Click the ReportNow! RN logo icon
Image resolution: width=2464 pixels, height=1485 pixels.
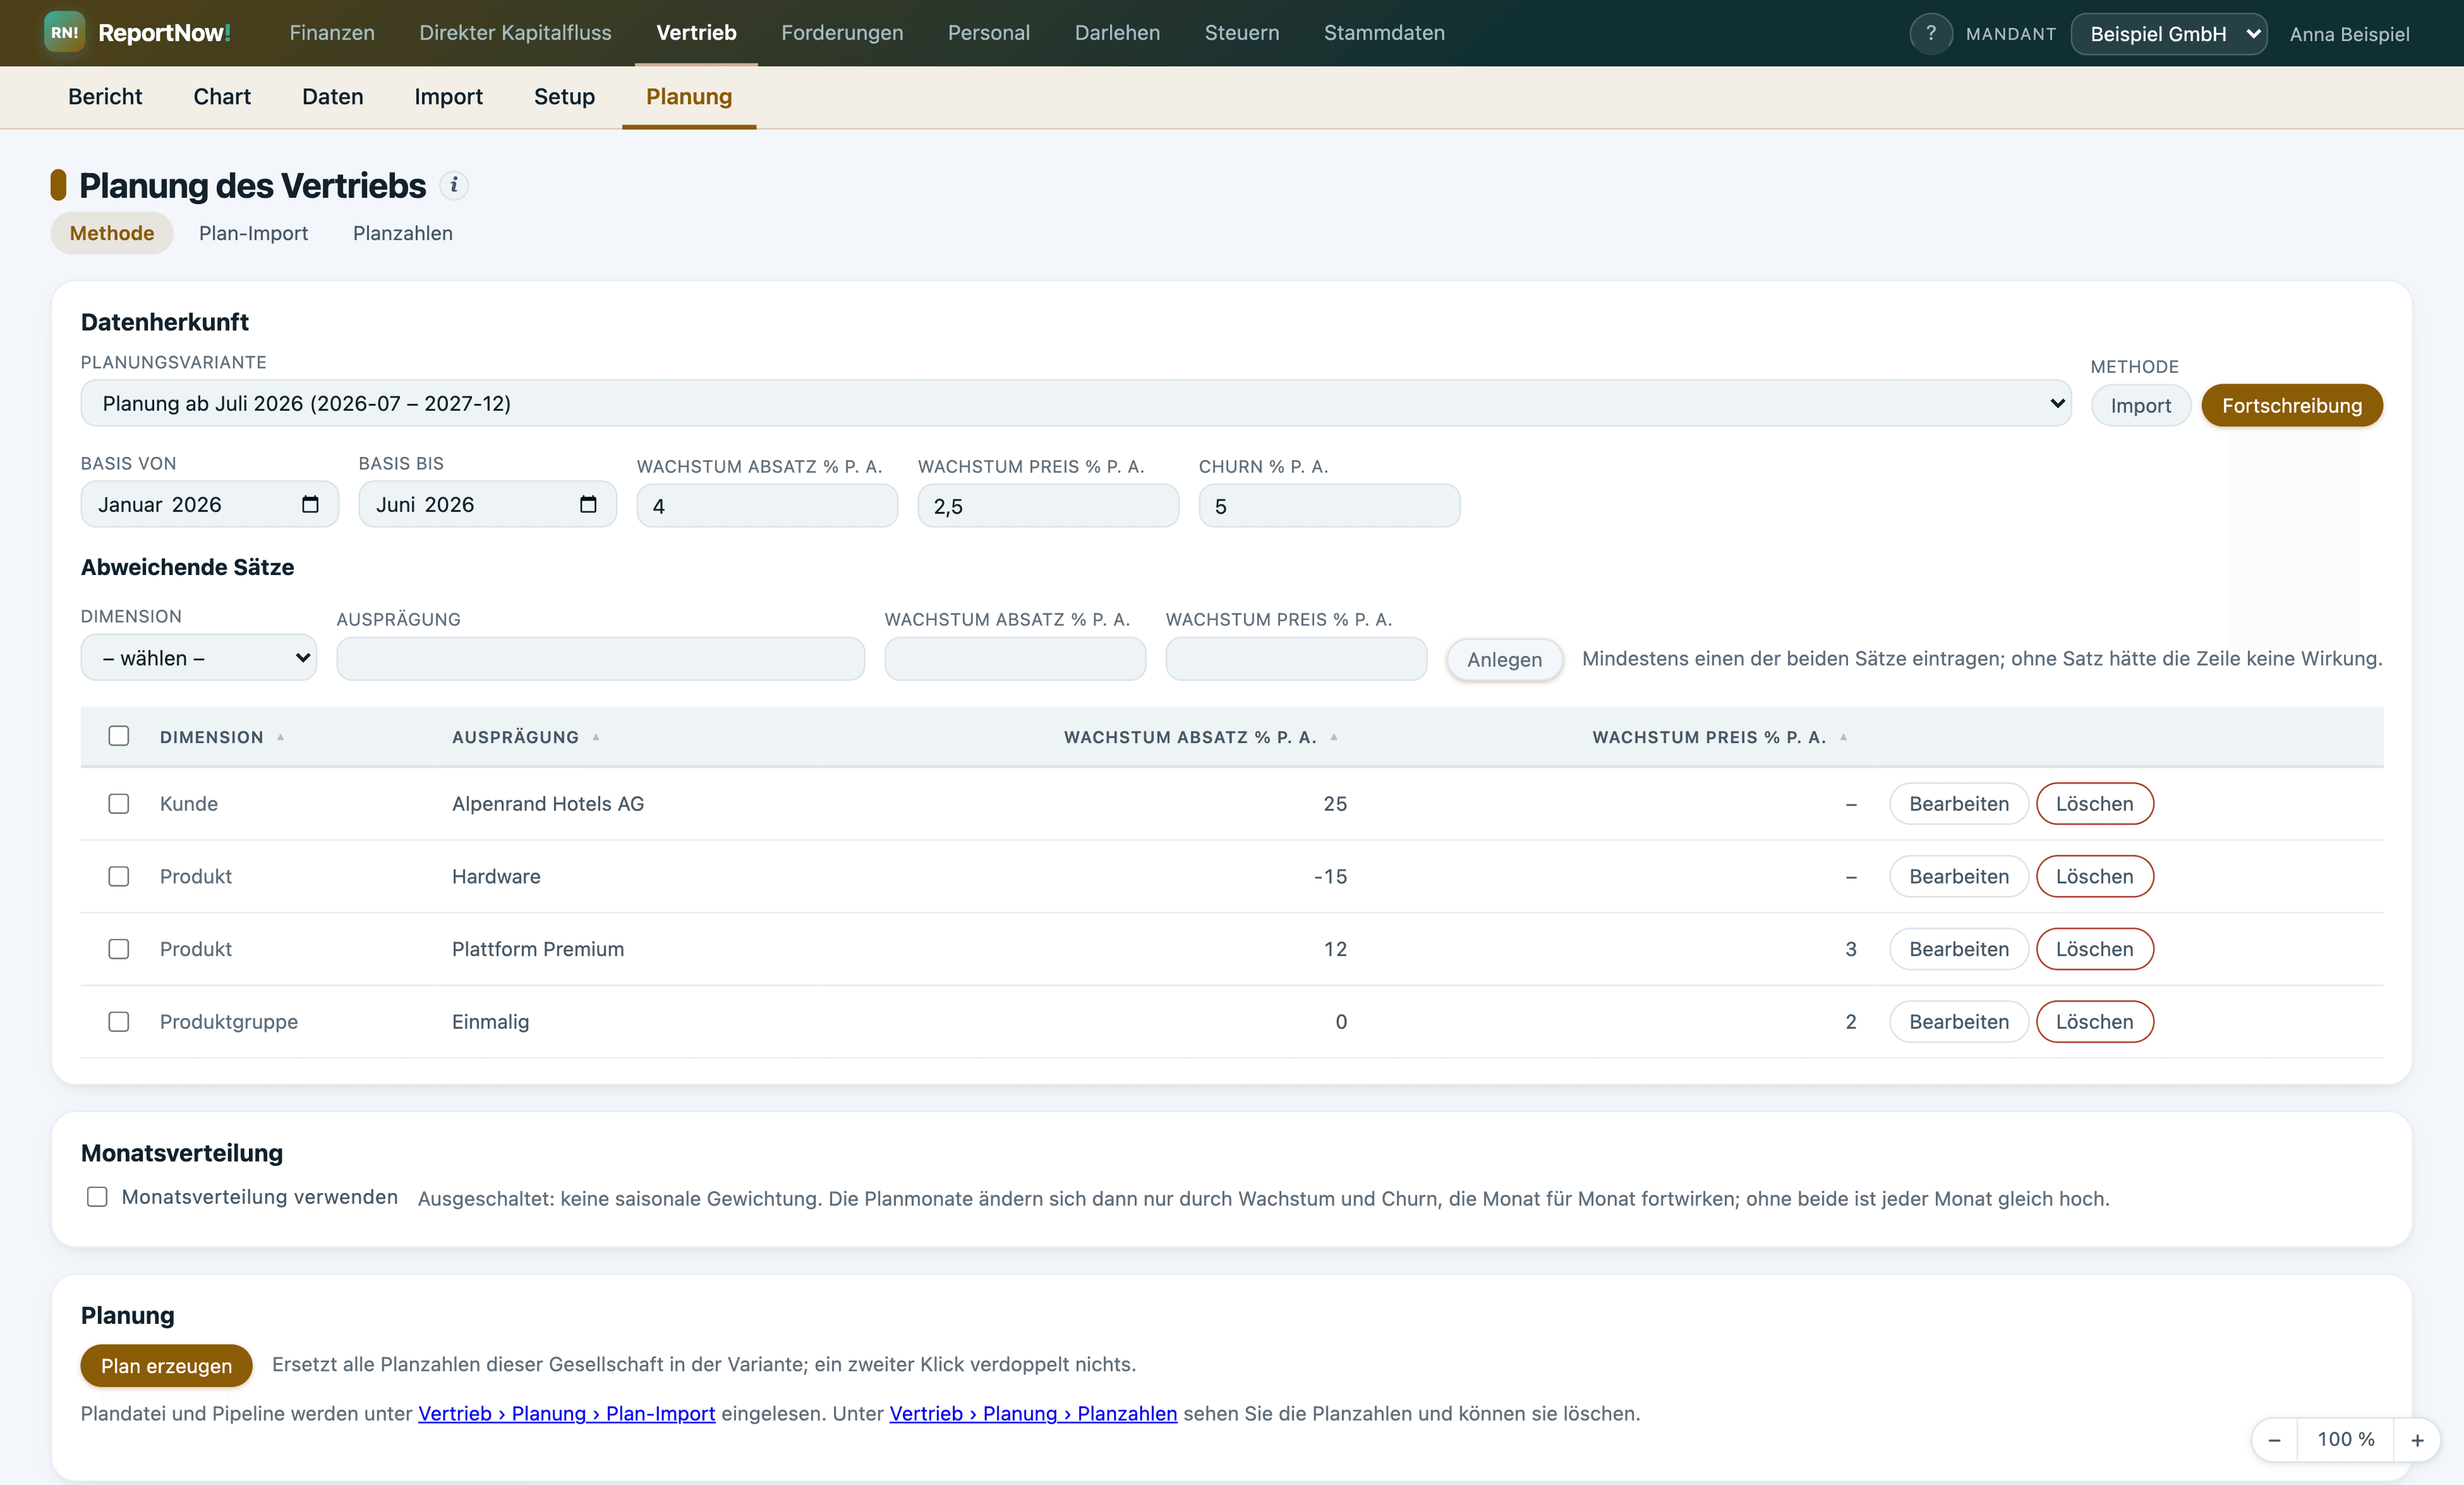(65, 32)
